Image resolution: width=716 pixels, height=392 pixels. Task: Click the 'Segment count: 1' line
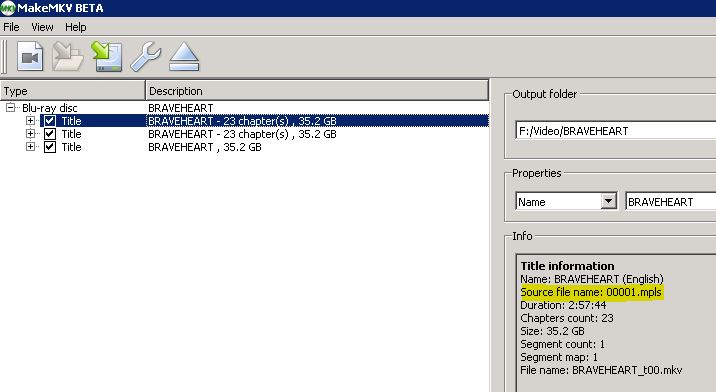click(x=563, y=344)
